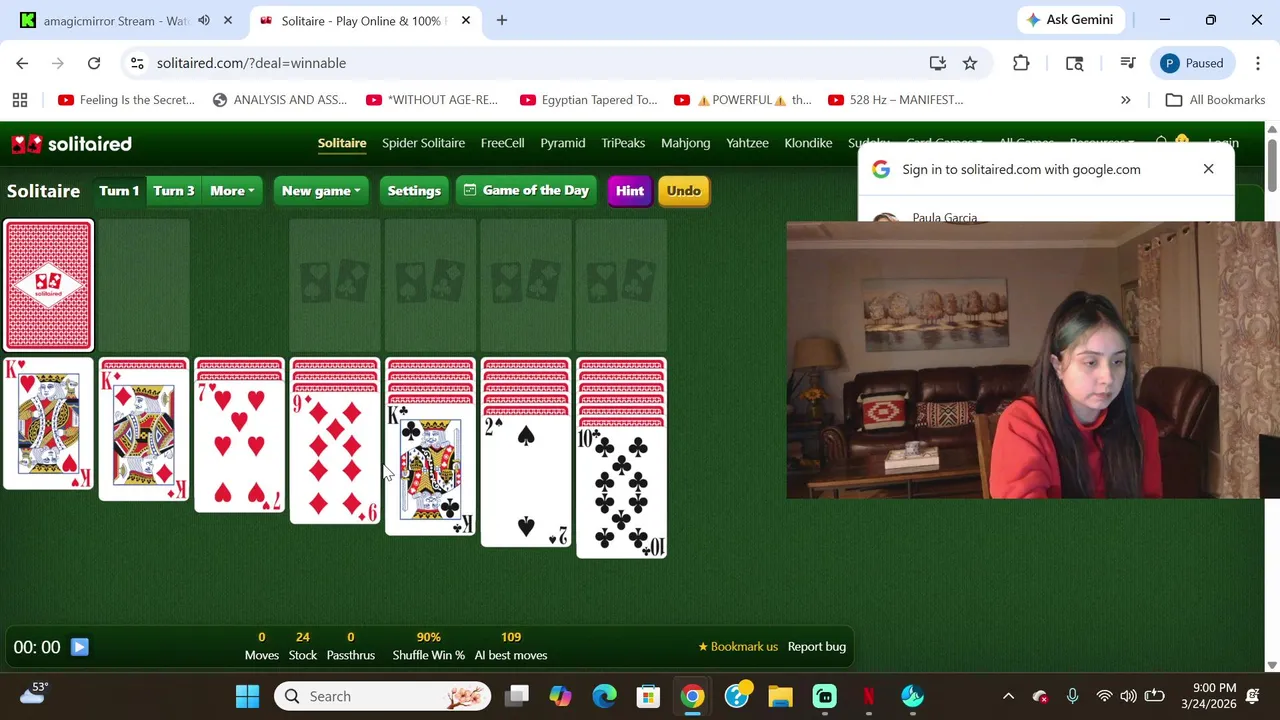Viewport: 1280px width, 720px height.
Task: Go to Mahjong game
Action: [x=686, y=143]
